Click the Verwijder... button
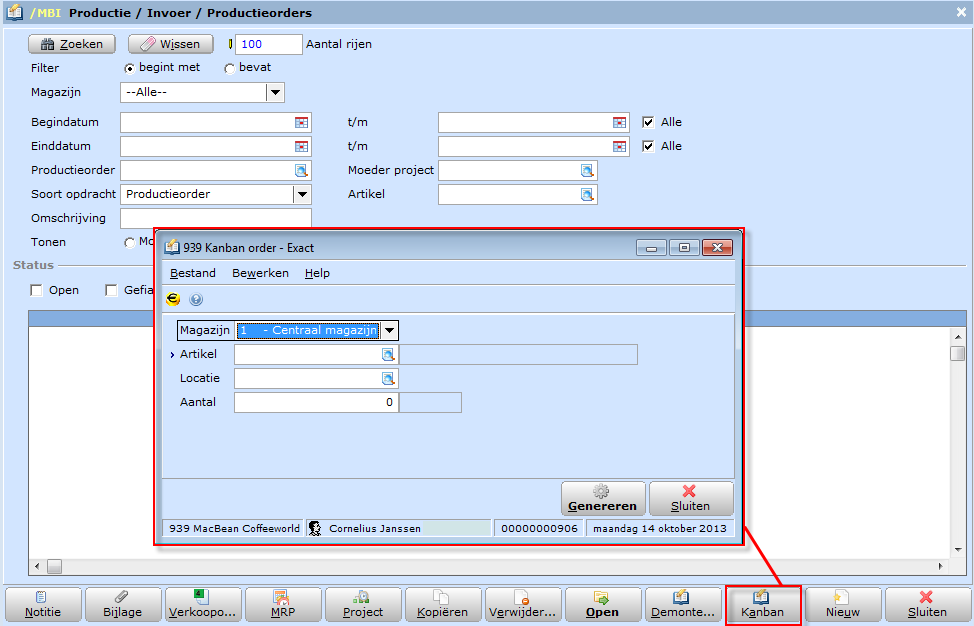Image resolution: width=974 pixels, height=626 pixels. coord(523,605)
